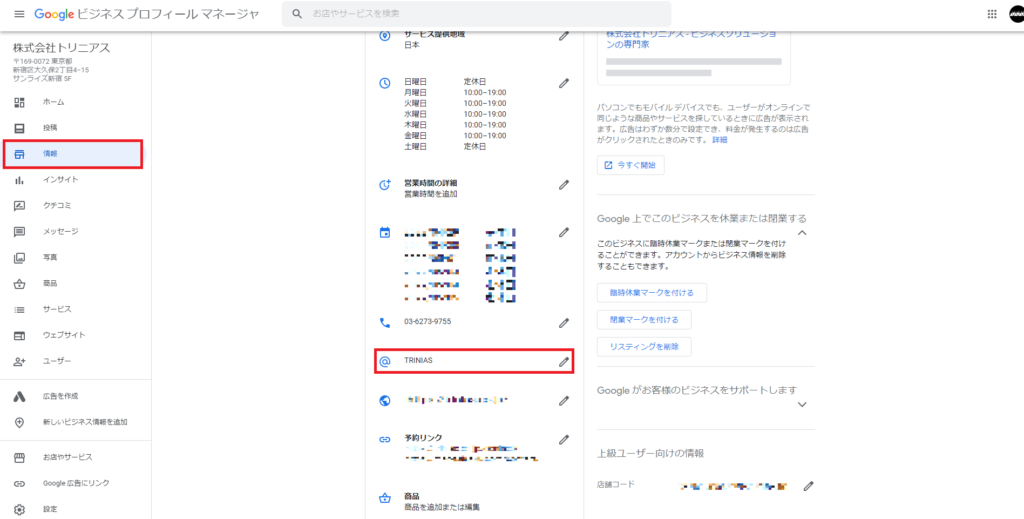This screenshot has width=1024, height=519.
Task: Click the clock icon for business hours
Action: coord(385,83)
